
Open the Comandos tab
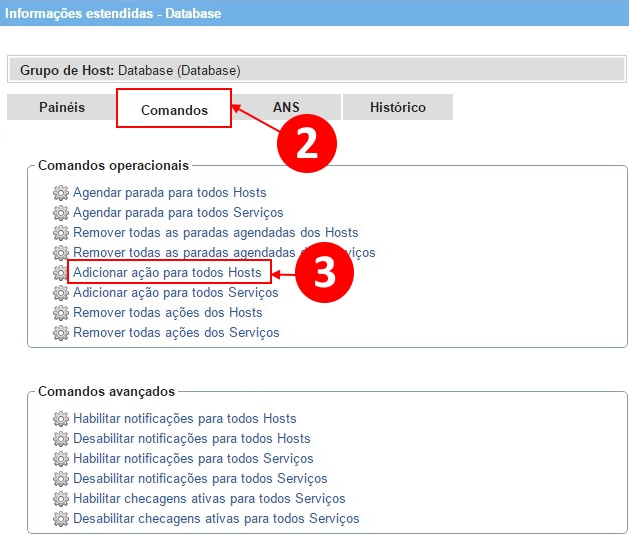pyautogui.click(x=174, y=109)
